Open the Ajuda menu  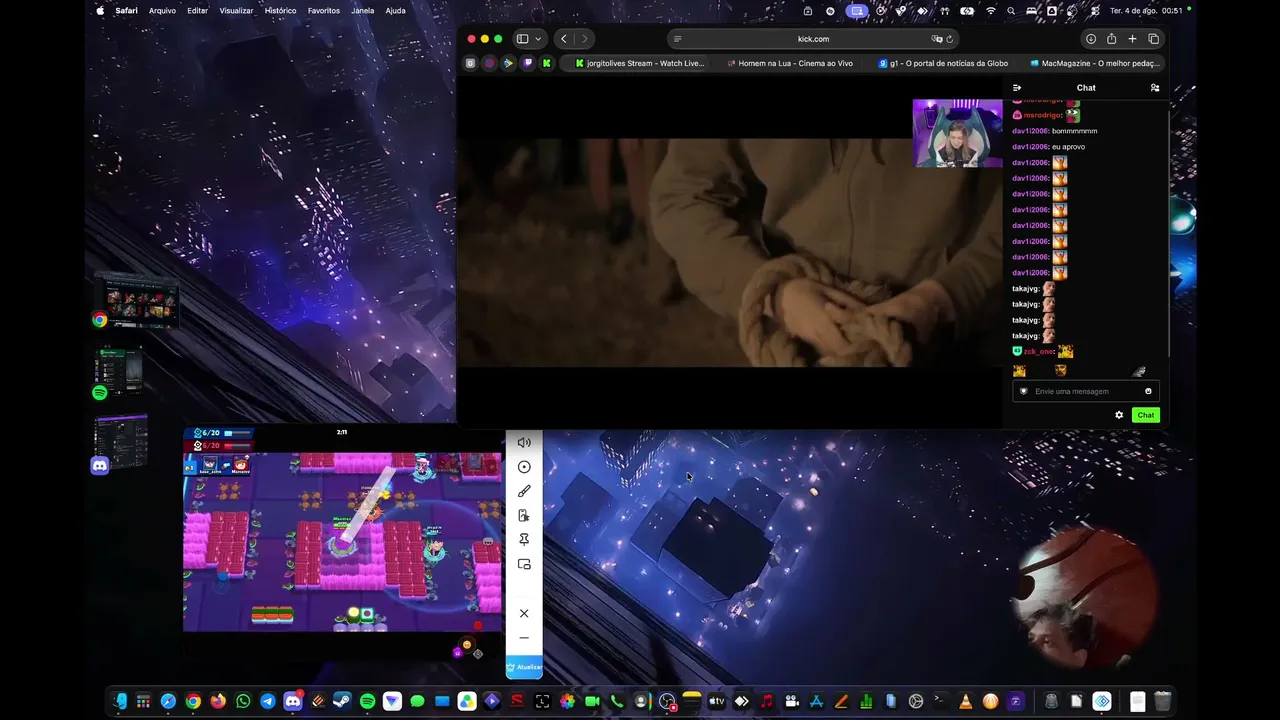(396, 11)
